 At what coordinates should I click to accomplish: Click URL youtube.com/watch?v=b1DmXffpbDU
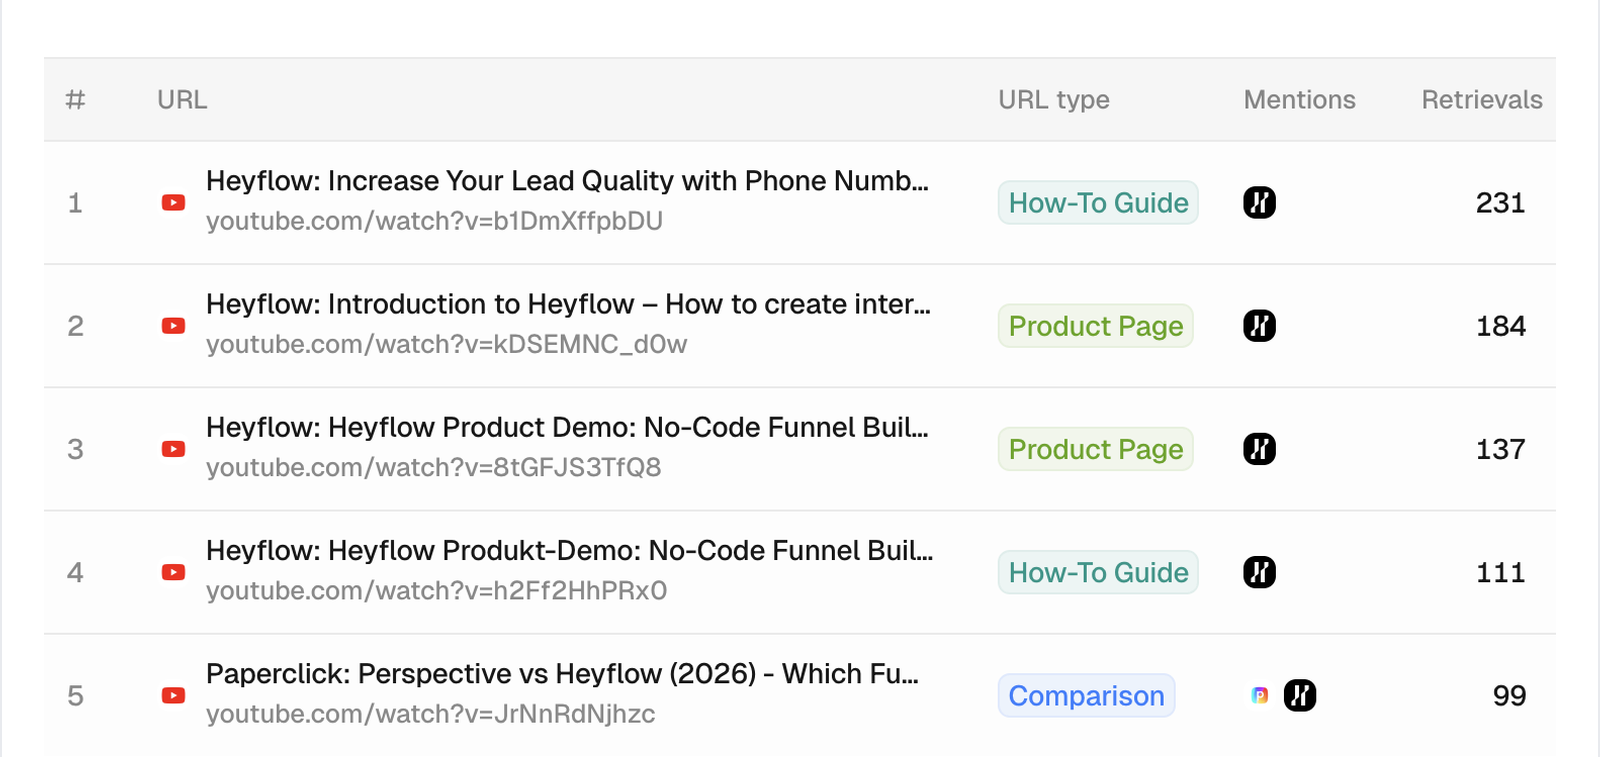click(x=434, y=221)
